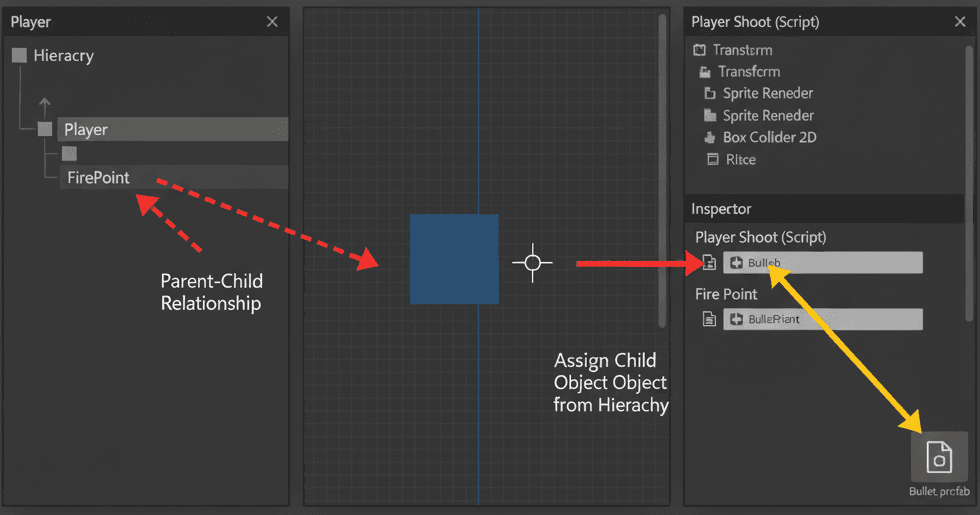Viewport: 980px width, 515px height.
Task: Click the Bullet.prefab file icon
Action: pos(939,456)
